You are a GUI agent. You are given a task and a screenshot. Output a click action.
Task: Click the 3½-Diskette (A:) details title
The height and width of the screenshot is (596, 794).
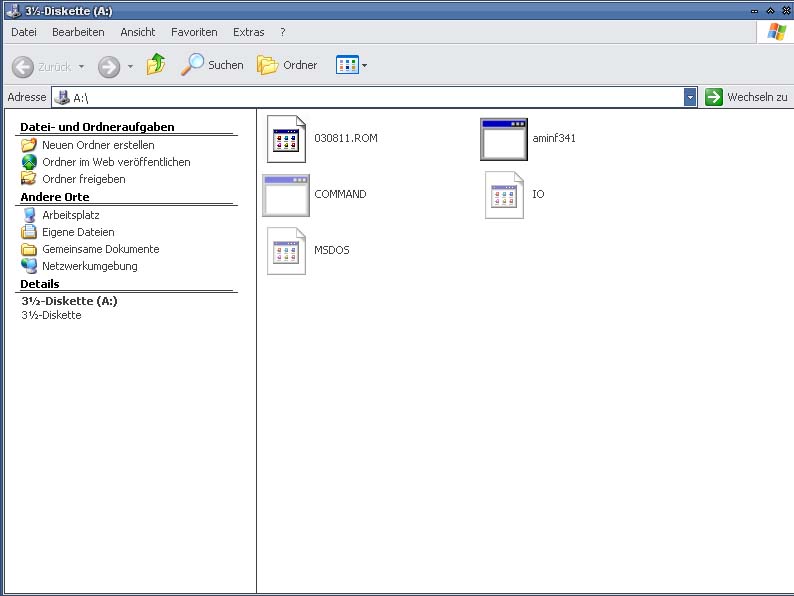pyautogui.click(x=69, y=301)
